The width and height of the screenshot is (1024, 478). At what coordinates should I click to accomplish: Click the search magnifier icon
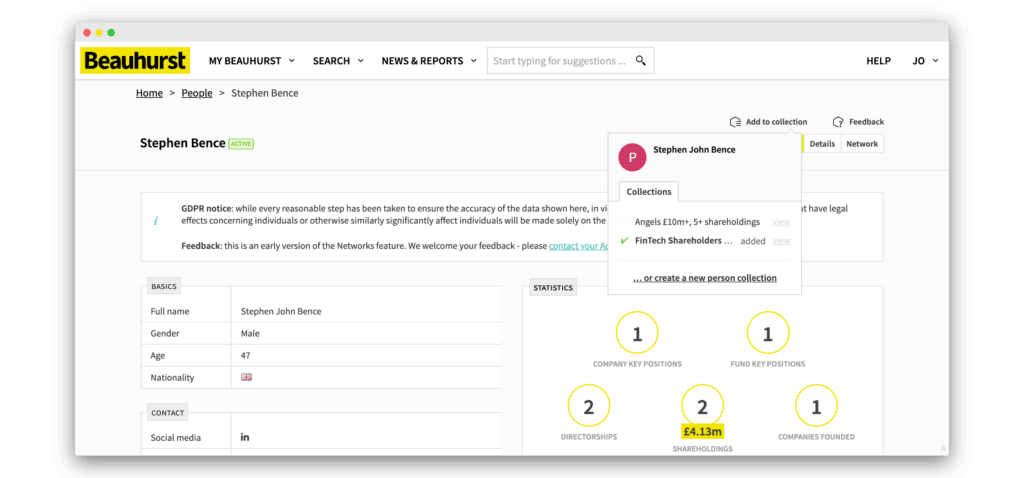pyautogui.click(x=641, y=61)
